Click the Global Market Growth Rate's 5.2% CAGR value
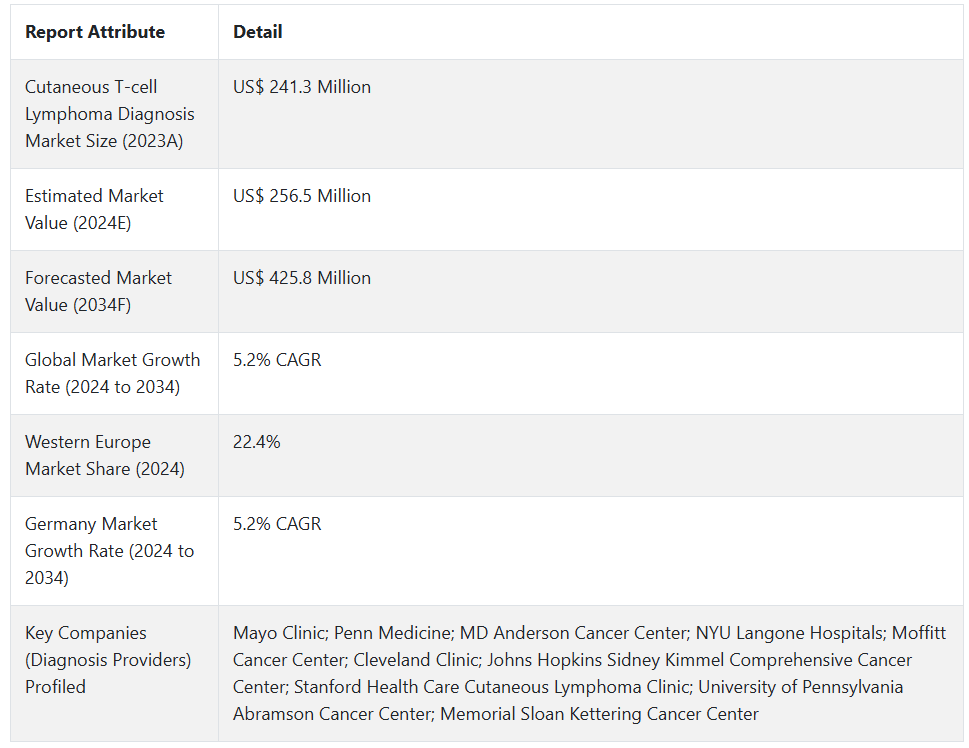The width and height of the screenshot is (969, 748). tap(277, 360)
